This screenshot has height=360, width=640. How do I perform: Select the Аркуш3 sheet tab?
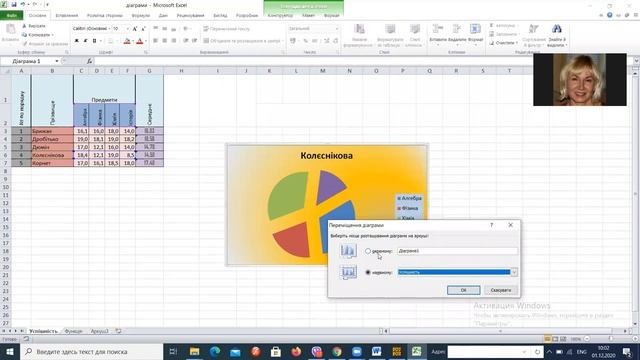(x=100, y=331)
